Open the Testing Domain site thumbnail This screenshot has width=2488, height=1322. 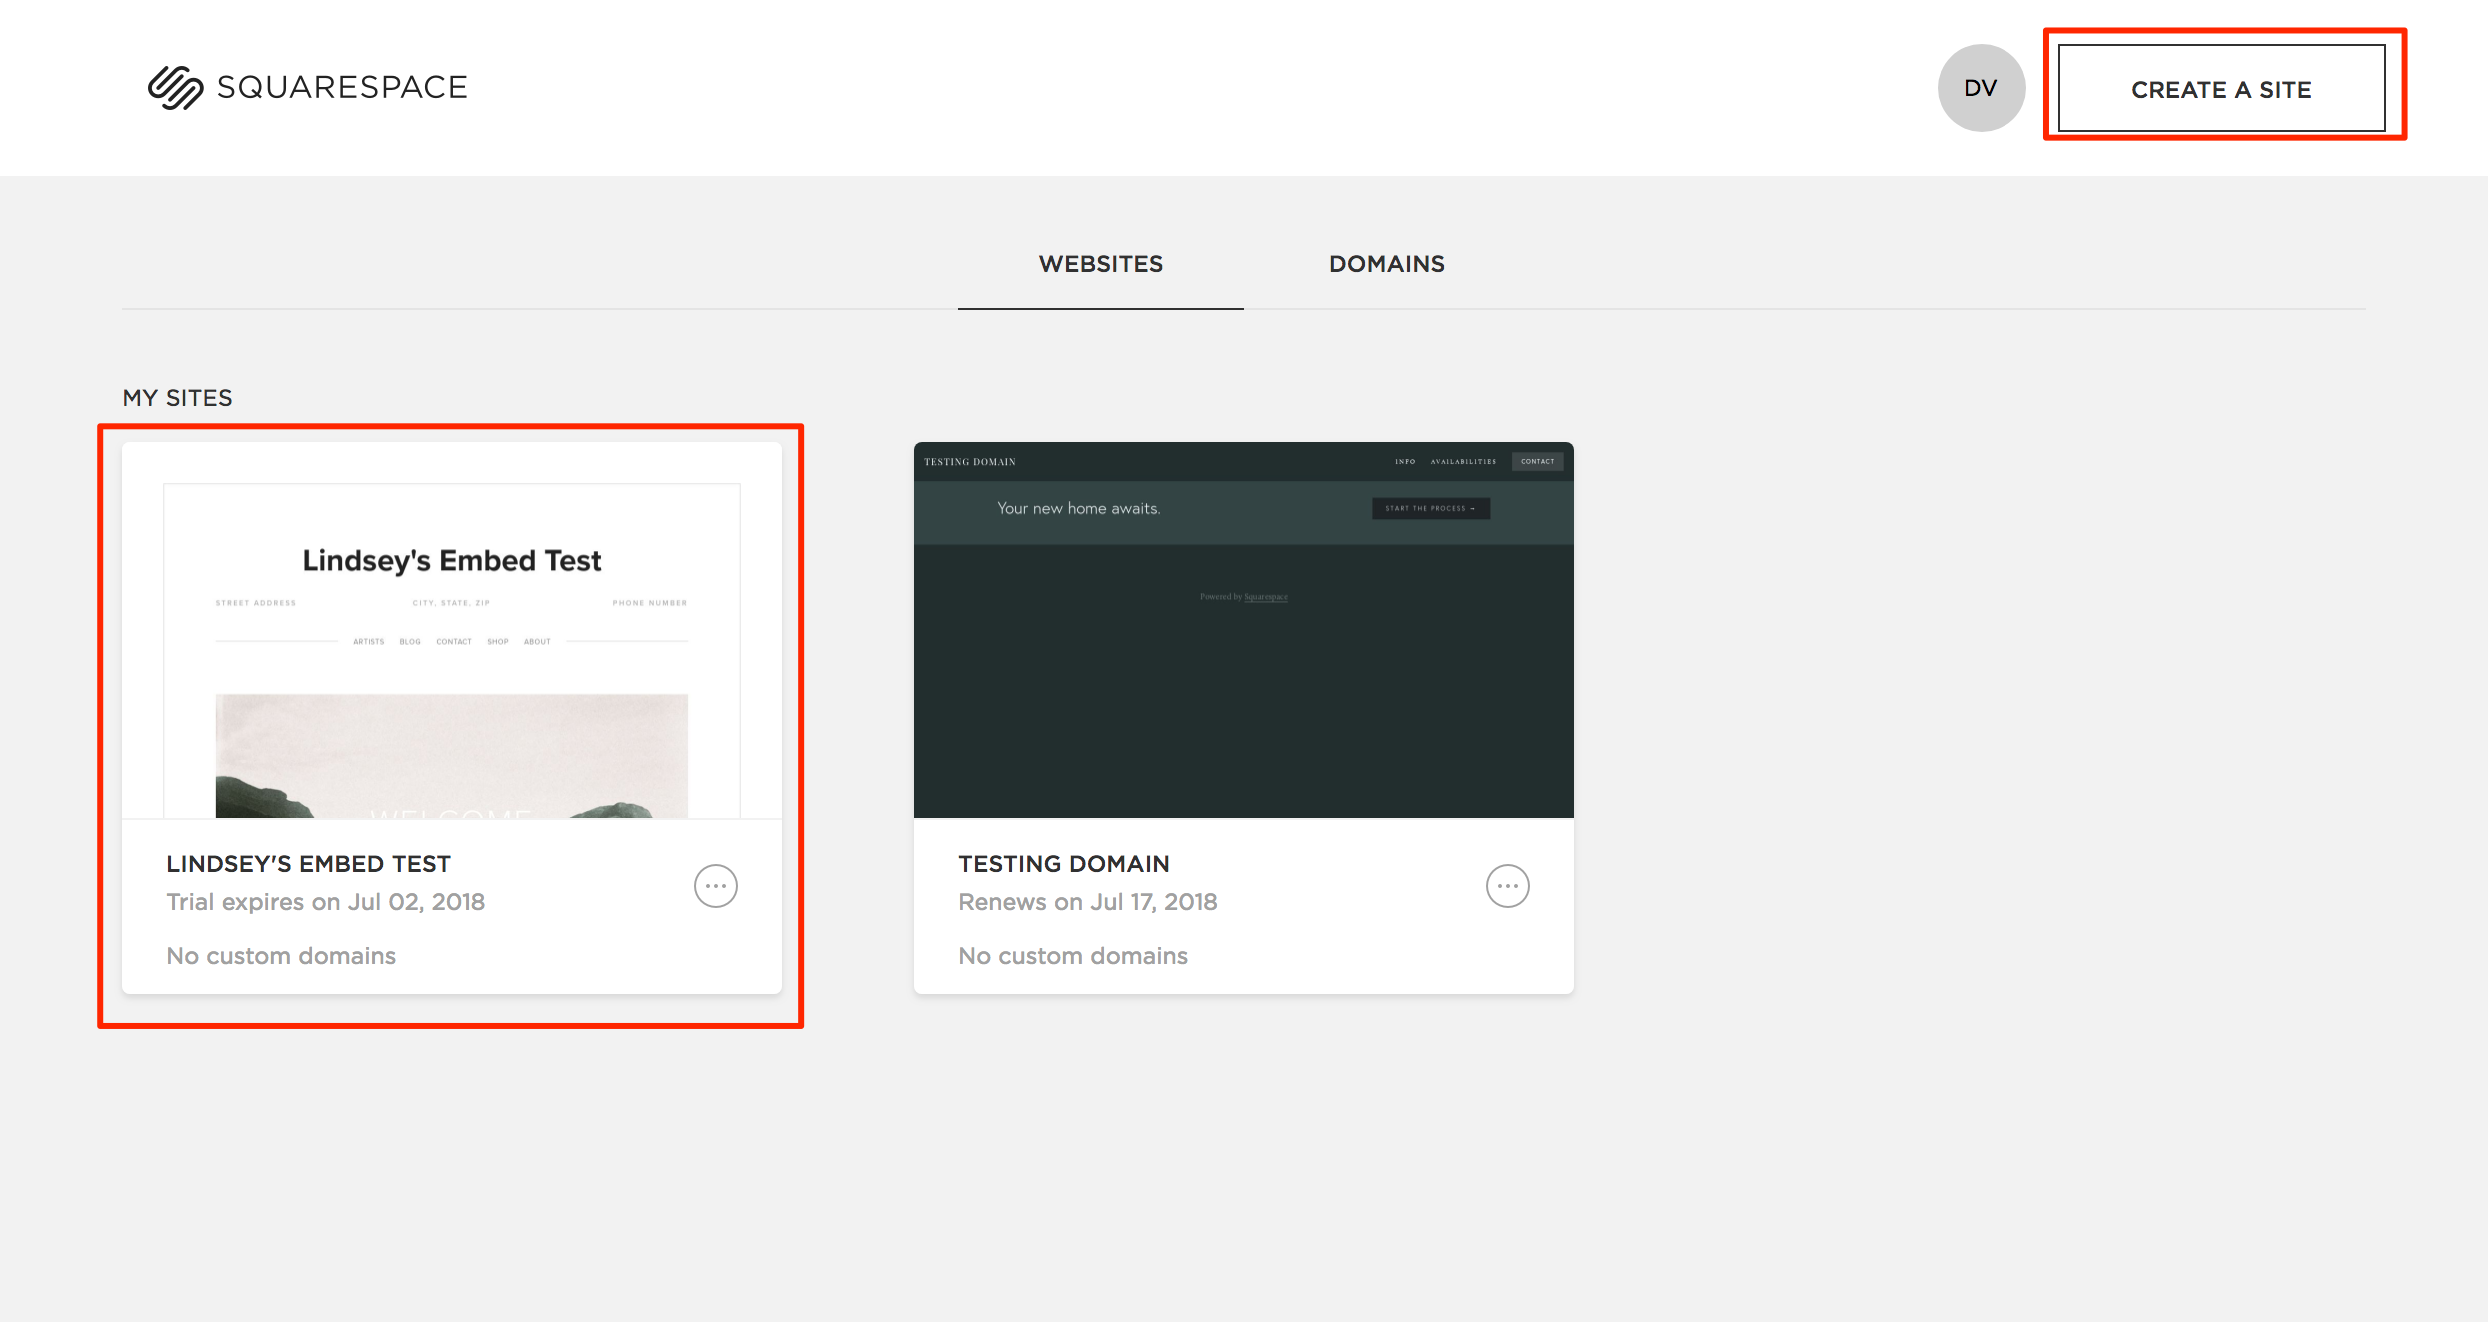[1243, 630]
